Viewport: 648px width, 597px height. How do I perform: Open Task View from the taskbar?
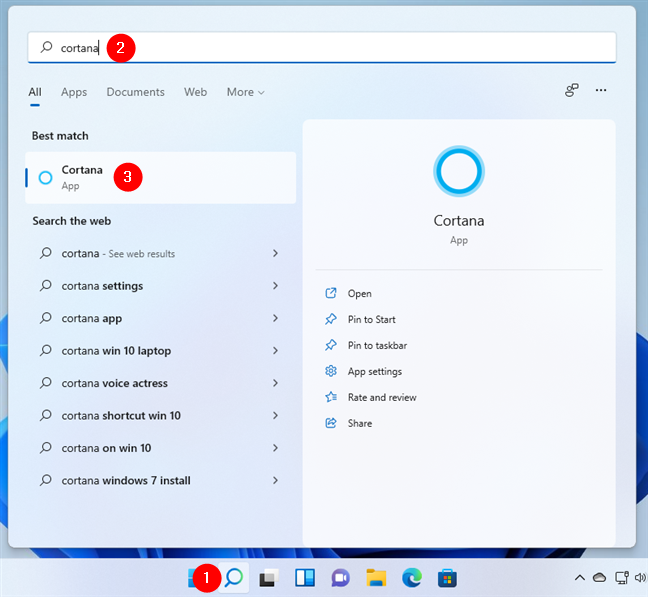268,577
